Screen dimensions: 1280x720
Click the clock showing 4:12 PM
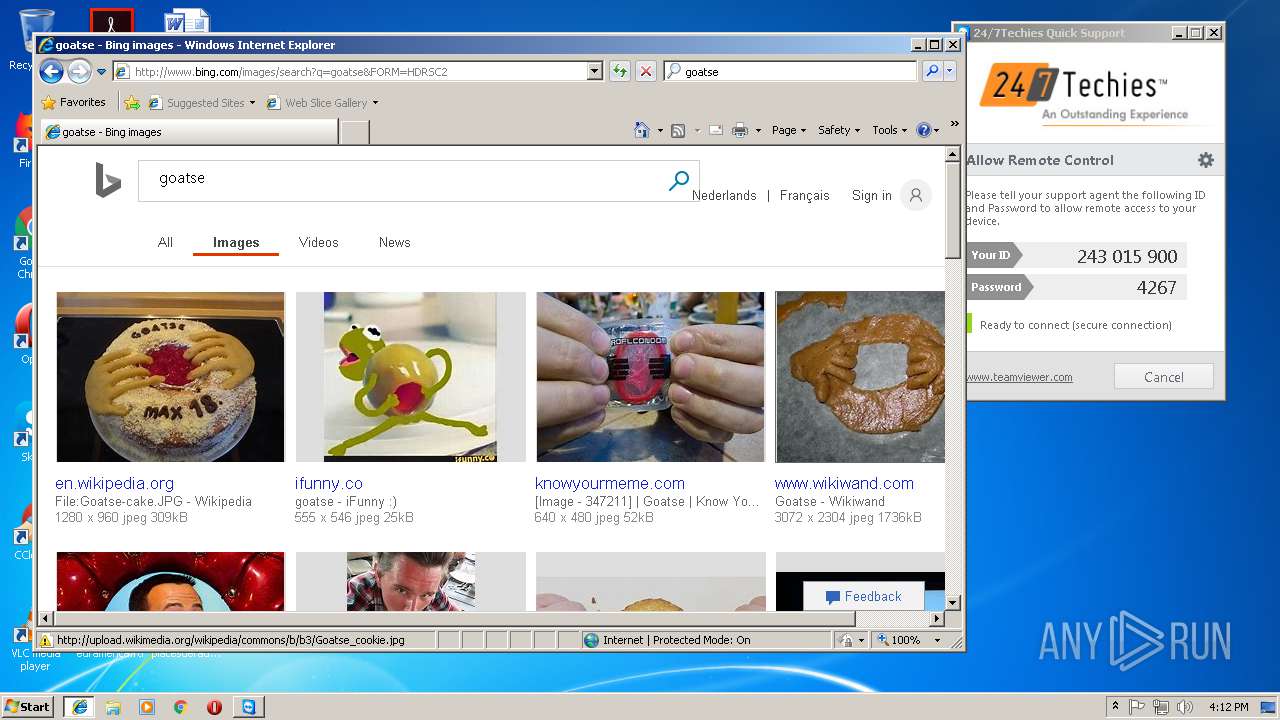point(1227,707)
